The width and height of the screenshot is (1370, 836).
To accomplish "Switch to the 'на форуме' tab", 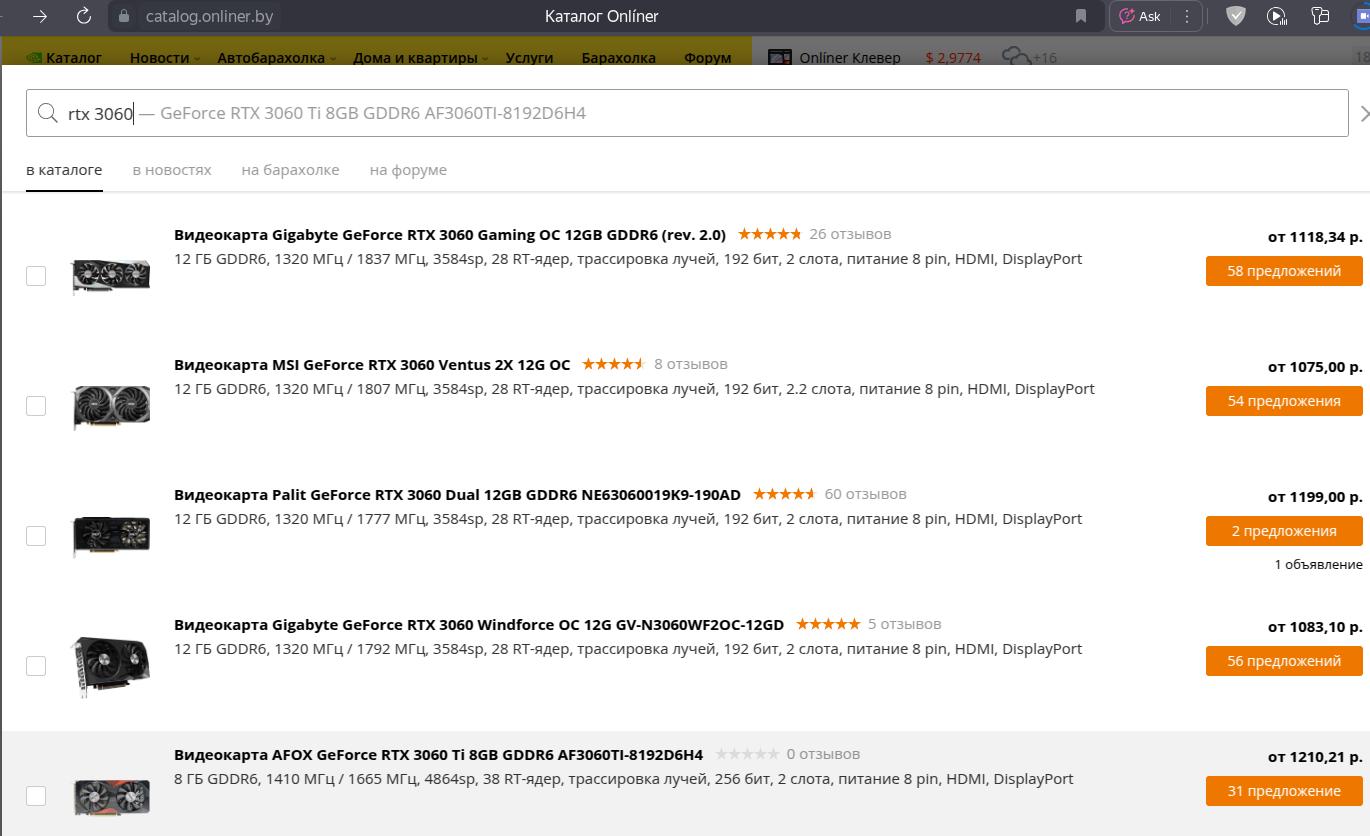I will (x=408, y=170).
